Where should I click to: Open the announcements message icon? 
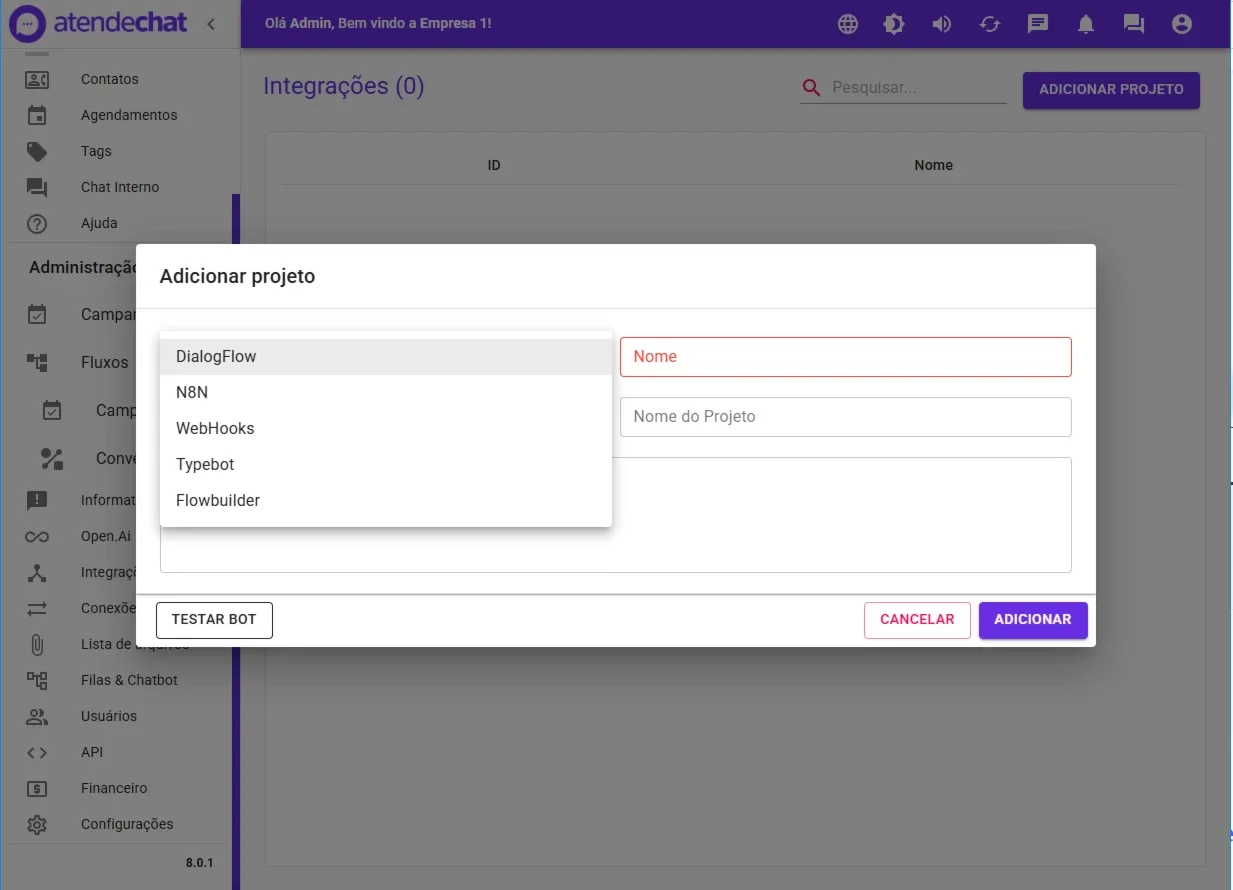pos(1038,24)
